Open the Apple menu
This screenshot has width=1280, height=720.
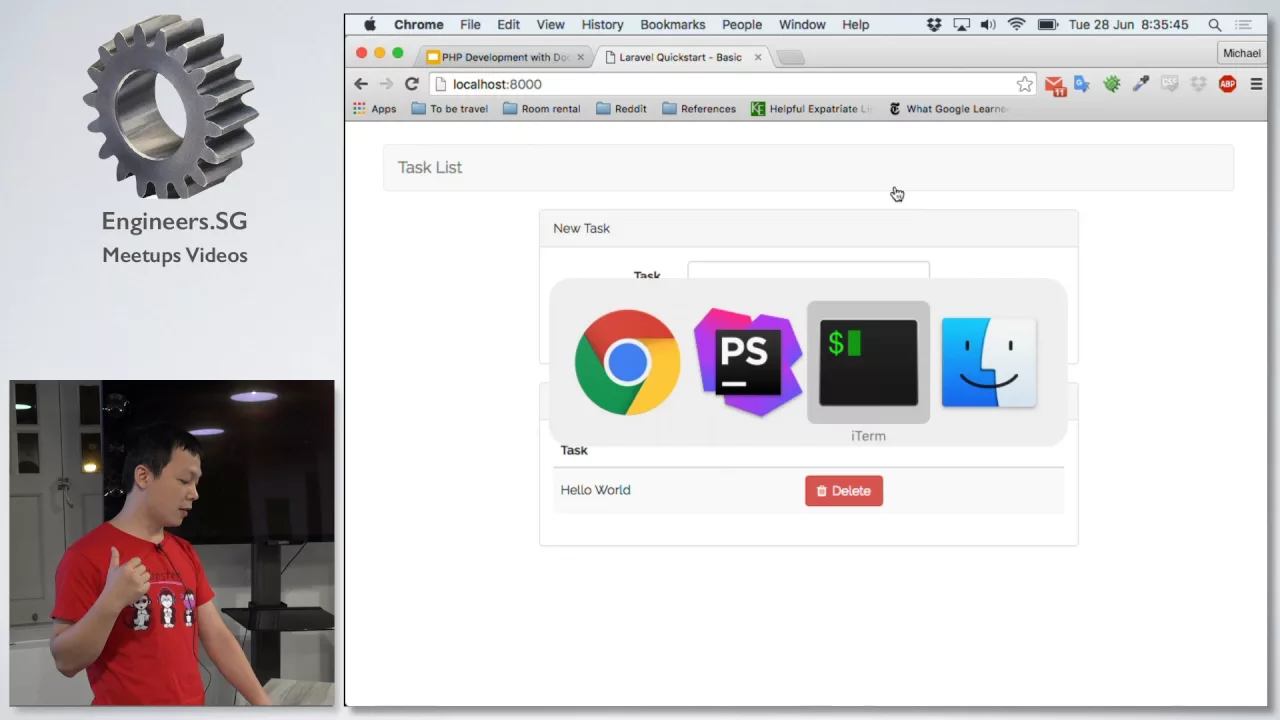(x=370, y=24)
